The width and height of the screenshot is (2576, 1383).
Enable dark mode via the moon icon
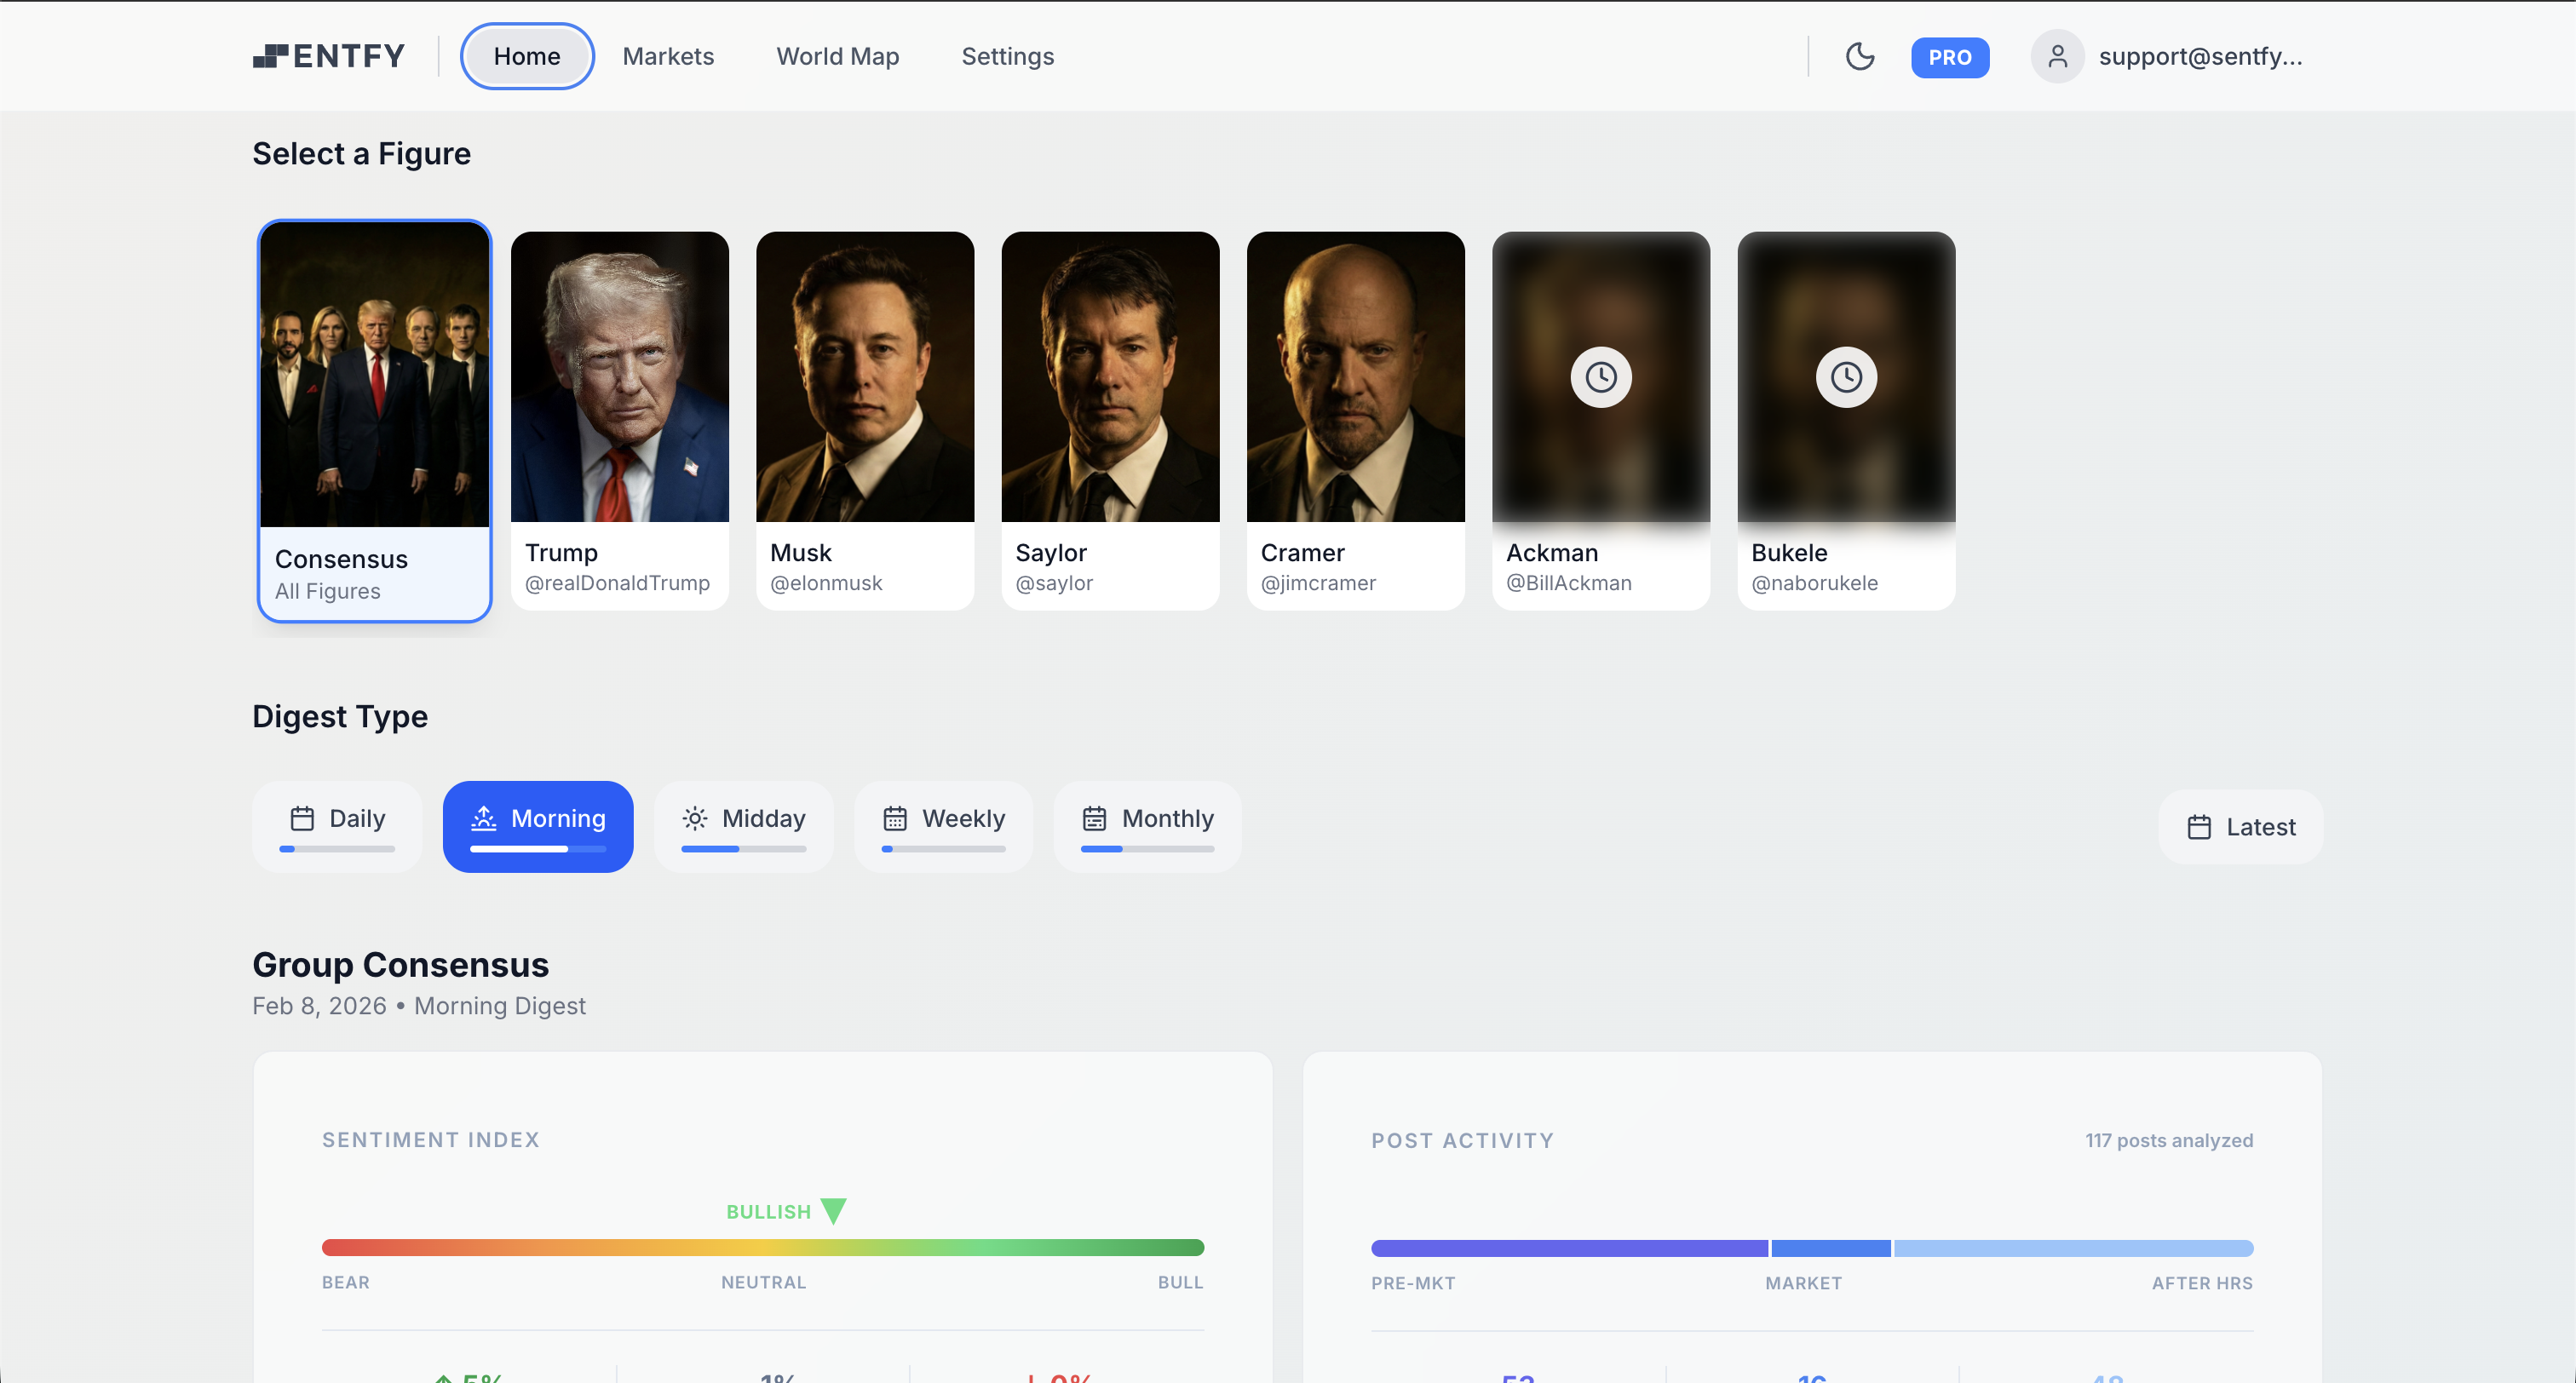pos(1861,57)
